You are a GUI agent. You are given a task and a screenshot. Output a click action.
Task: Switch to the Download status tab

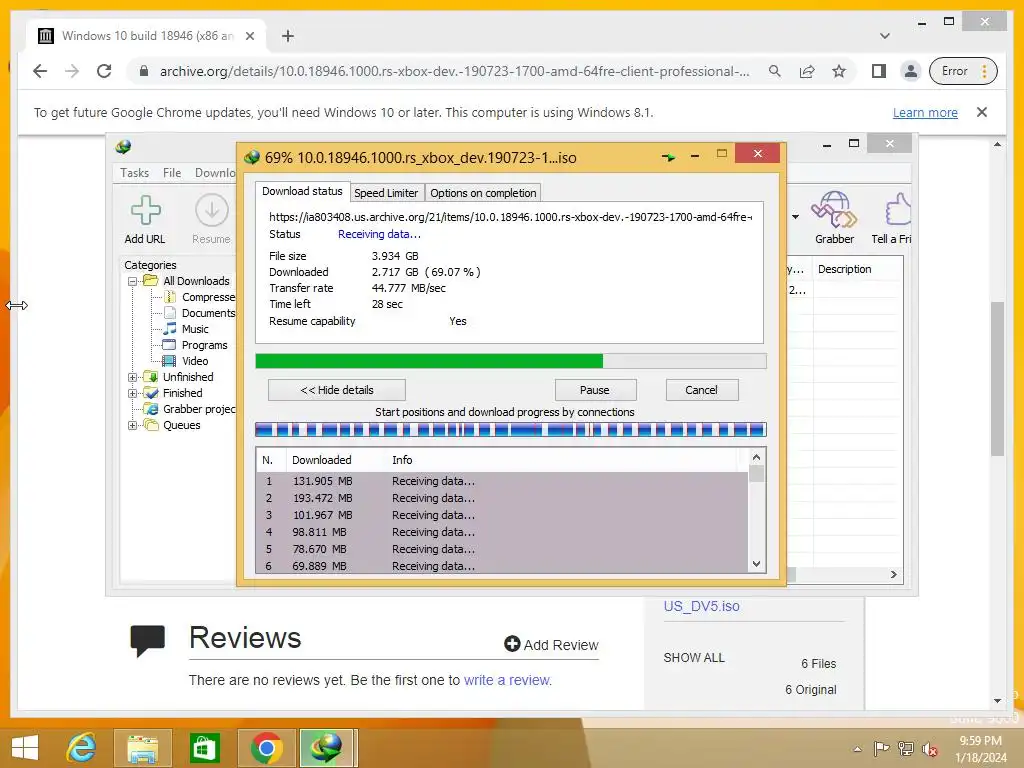(x=302, y=191)
